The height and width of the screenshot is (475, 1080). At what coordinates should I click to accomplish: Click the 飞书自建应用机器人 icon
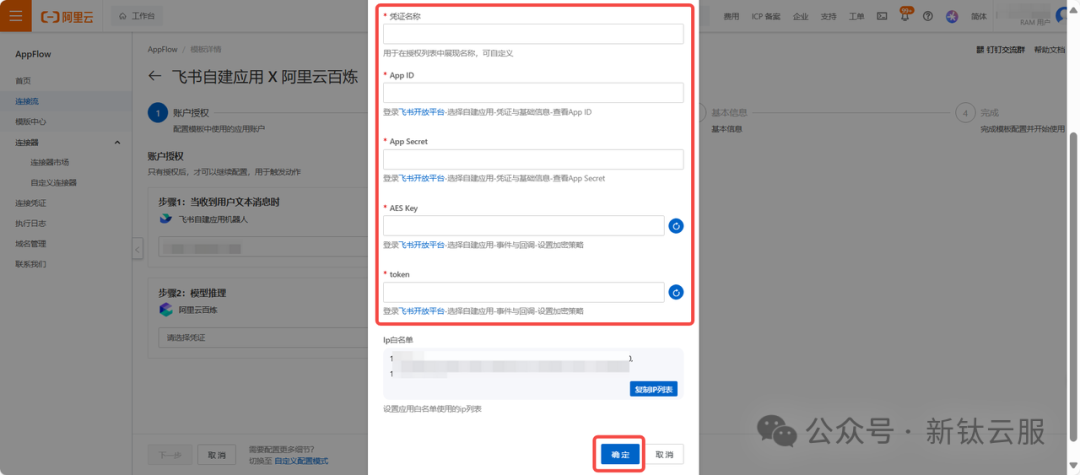[x=165, y=219]
